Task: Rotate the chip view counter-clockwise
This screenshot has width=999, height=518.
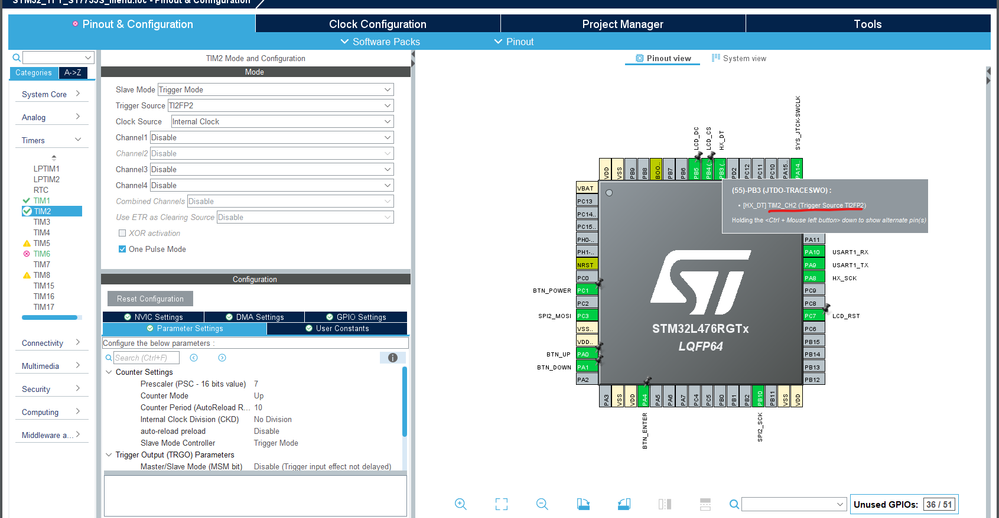Action: pyautogui.click(x=624, y=504)
